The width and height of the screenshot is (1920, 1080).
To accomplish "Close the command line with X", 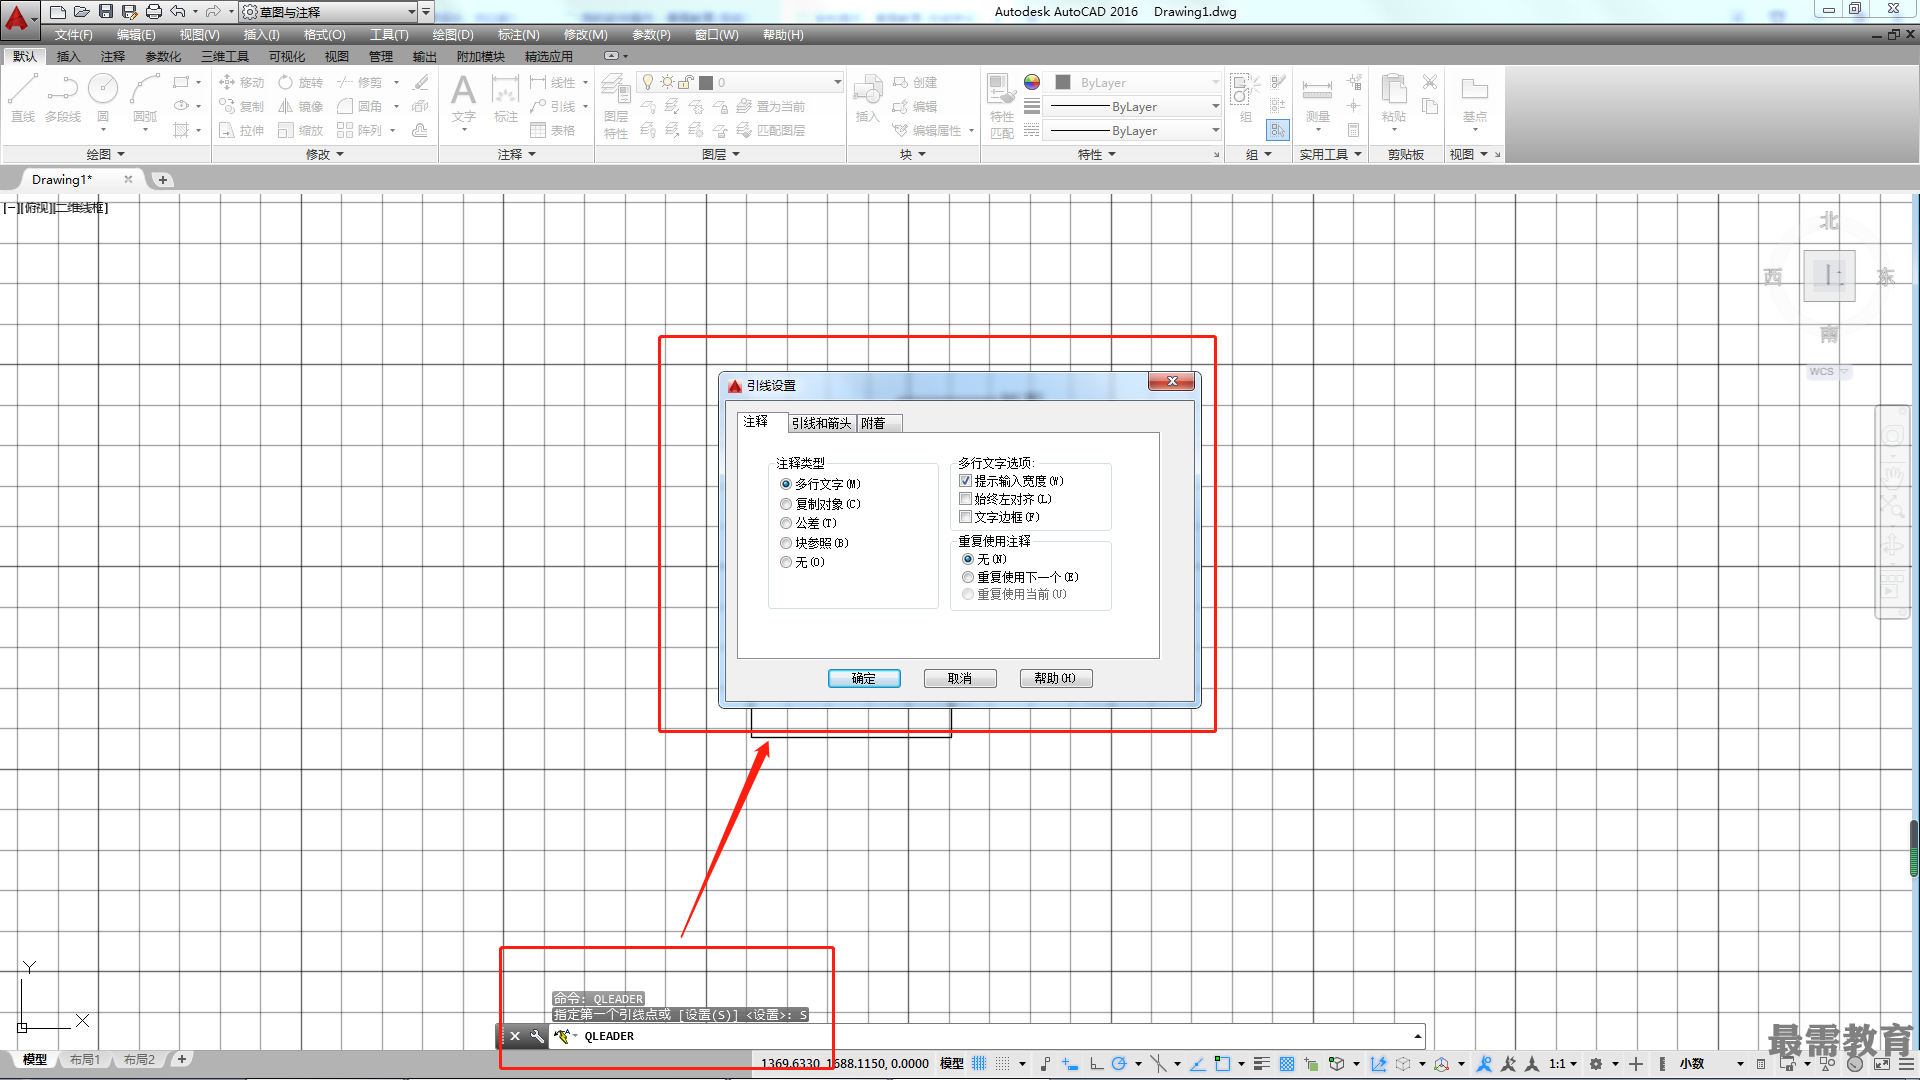I will pyautogui.click(x=515, y=1036).
